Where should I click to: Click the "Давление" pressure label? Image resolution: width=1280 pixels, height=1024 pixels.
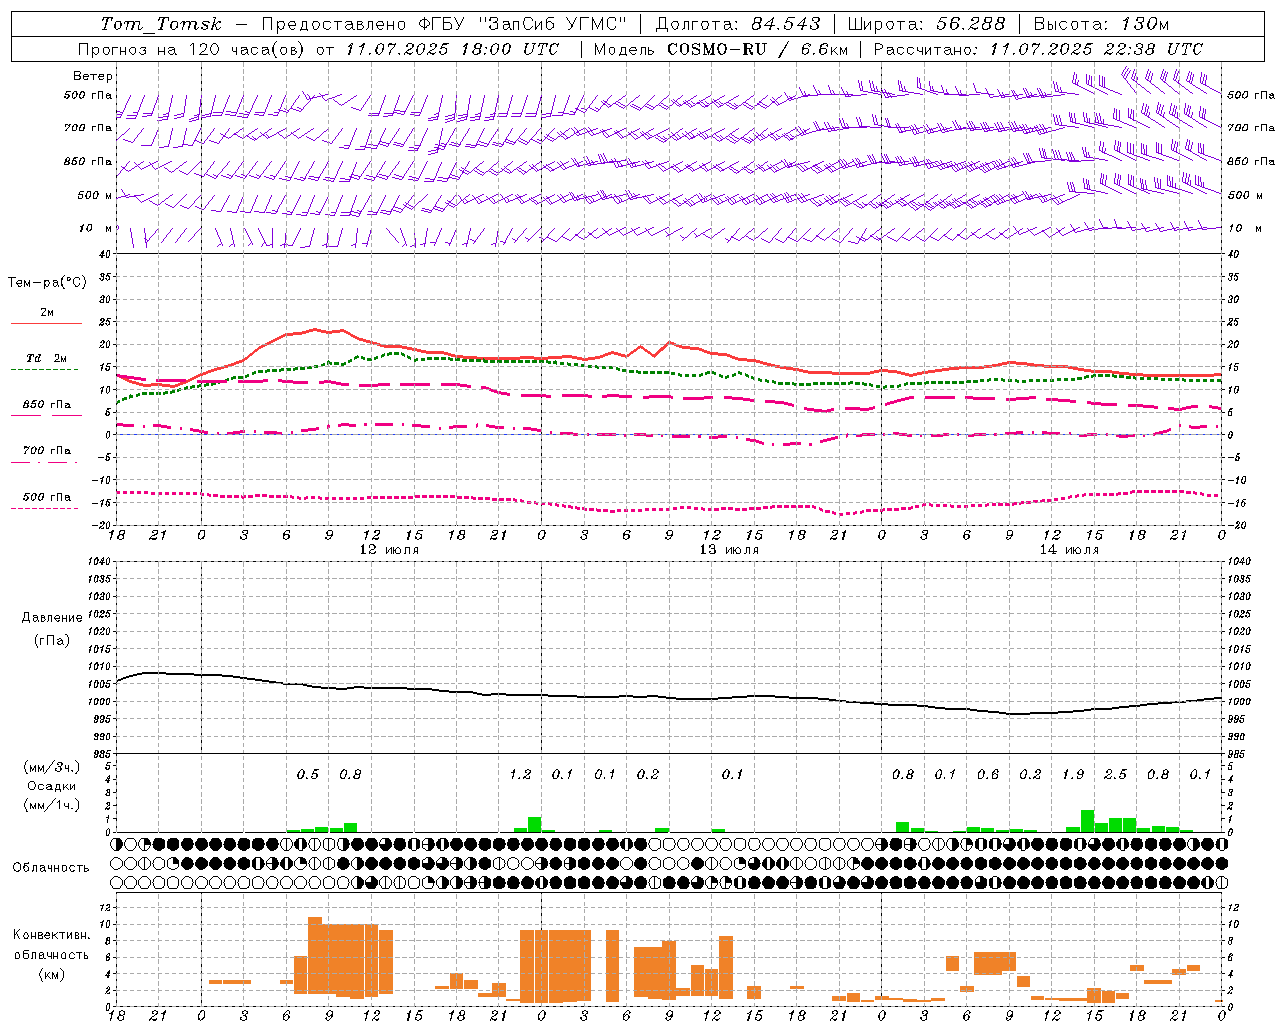click(52, 618)
